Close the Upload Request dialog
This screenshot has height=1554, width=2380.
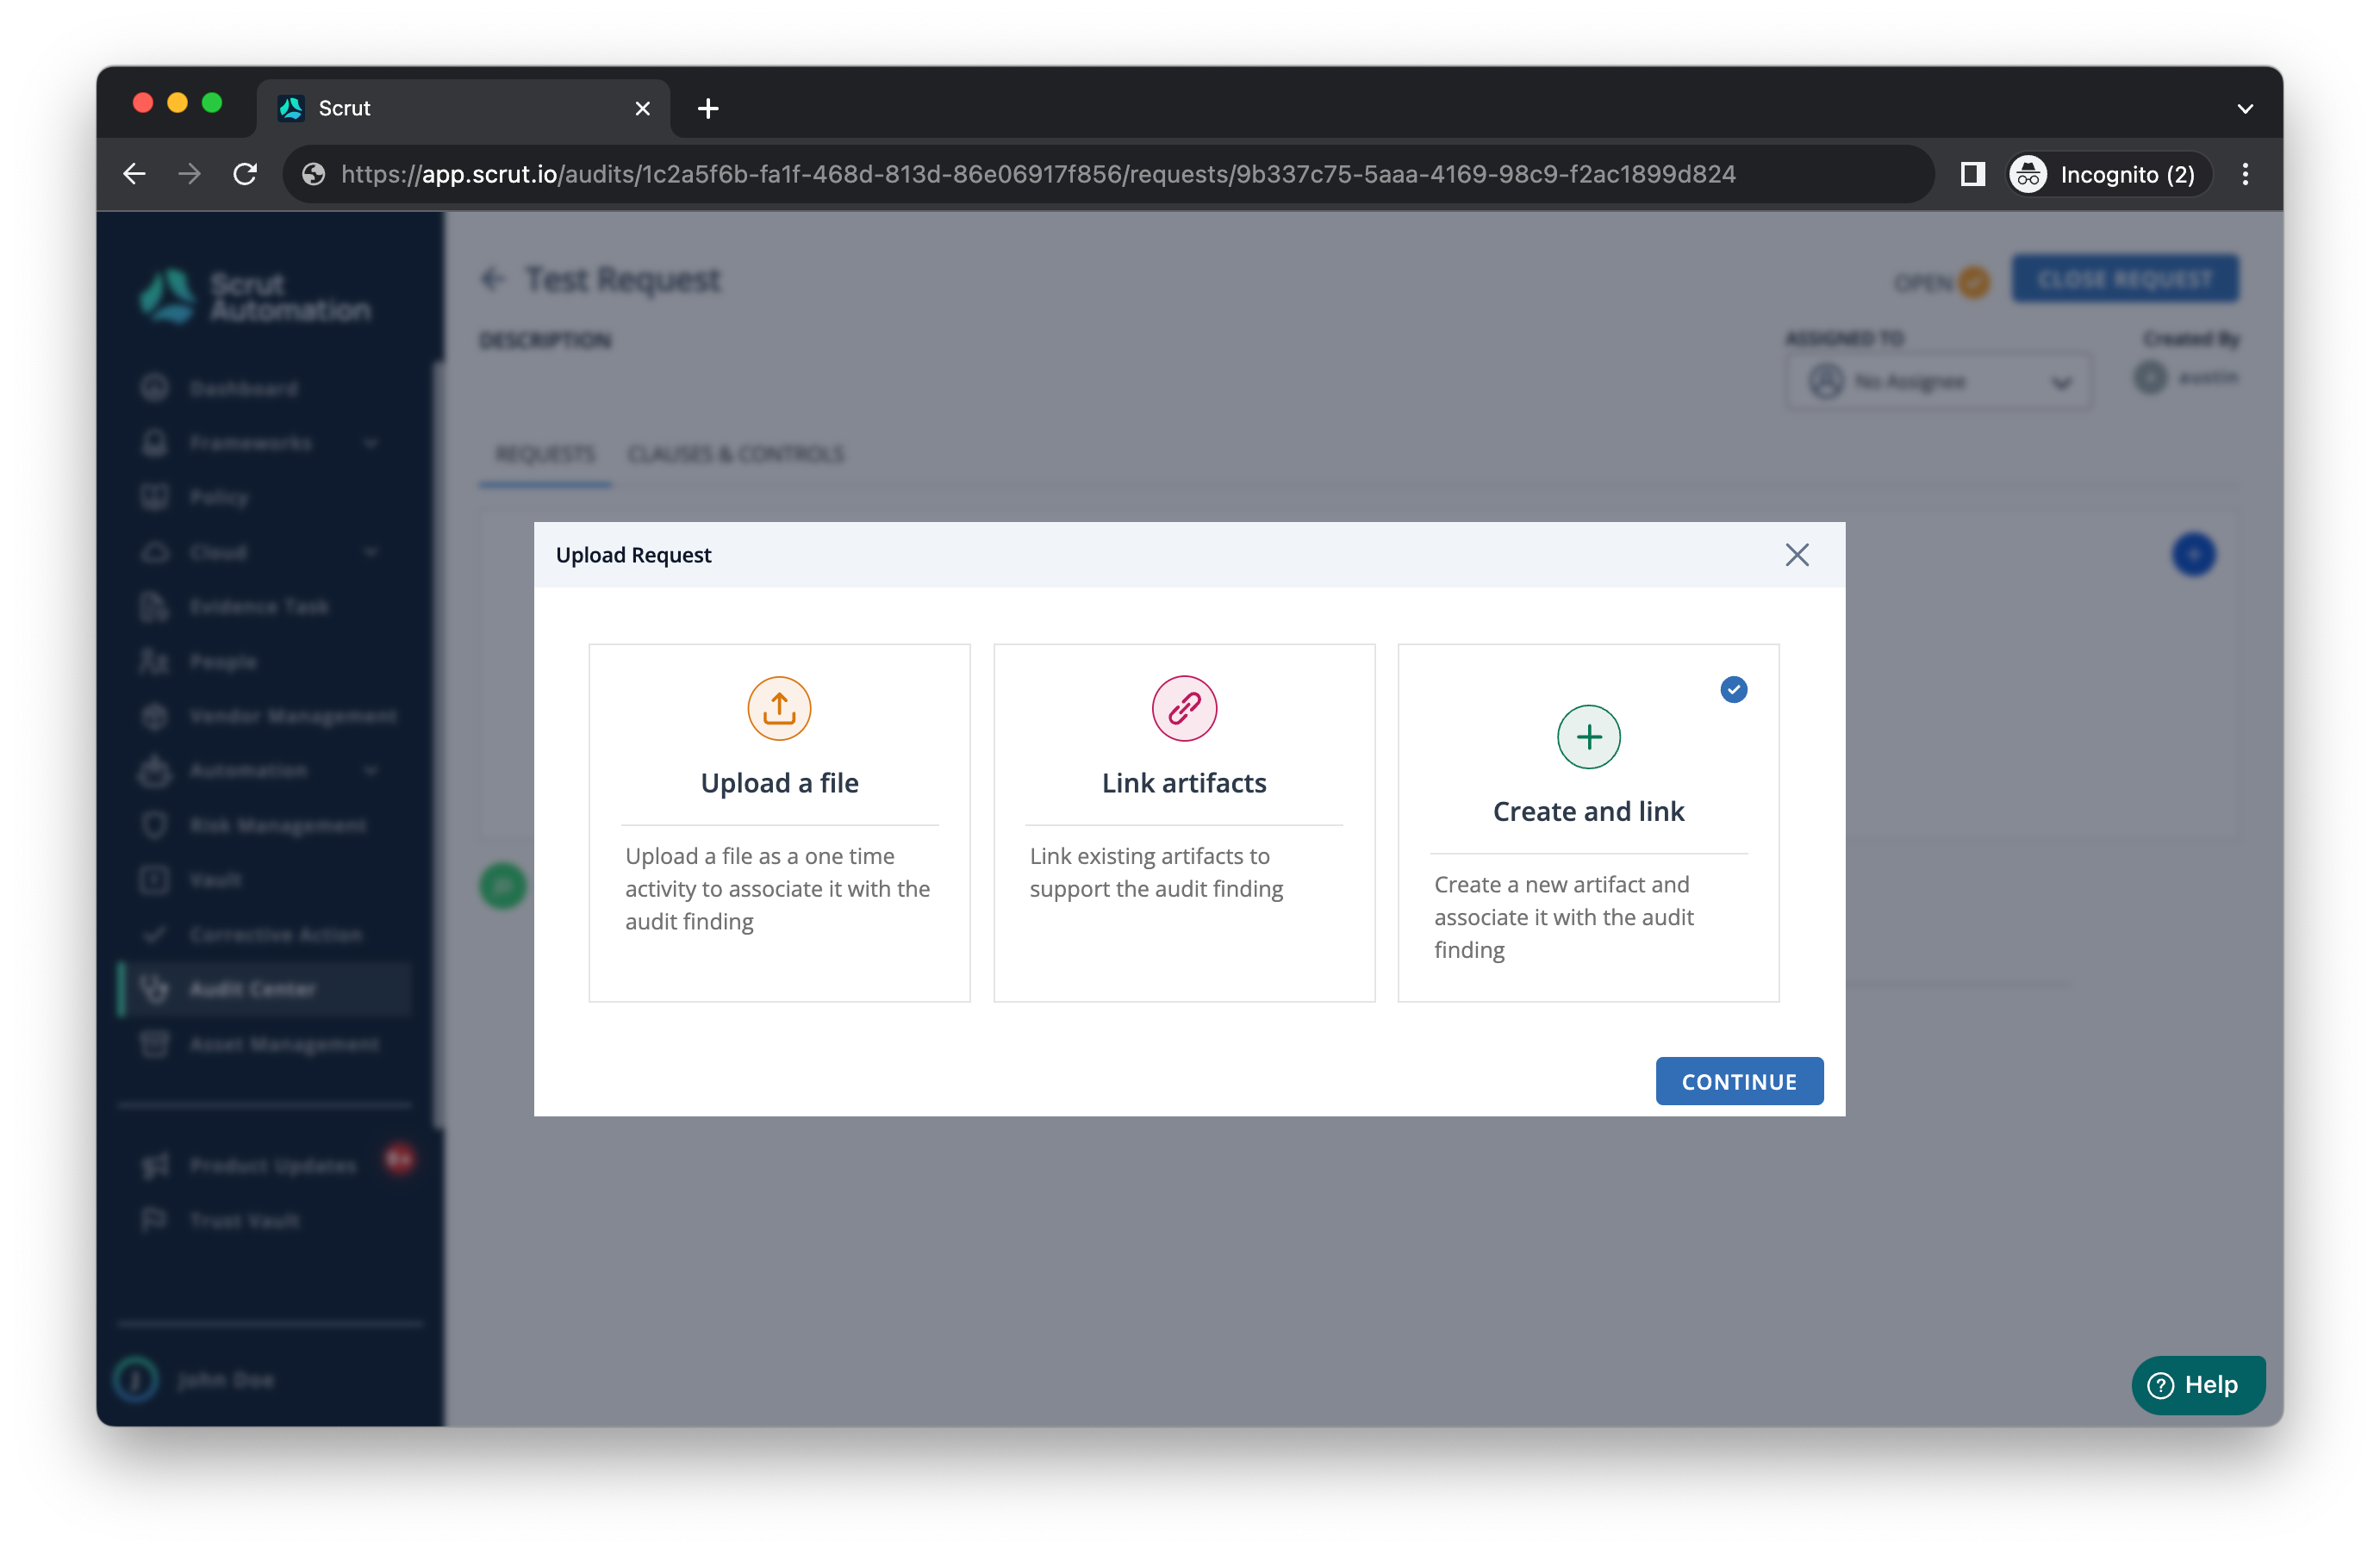(x=1796, y=555)
